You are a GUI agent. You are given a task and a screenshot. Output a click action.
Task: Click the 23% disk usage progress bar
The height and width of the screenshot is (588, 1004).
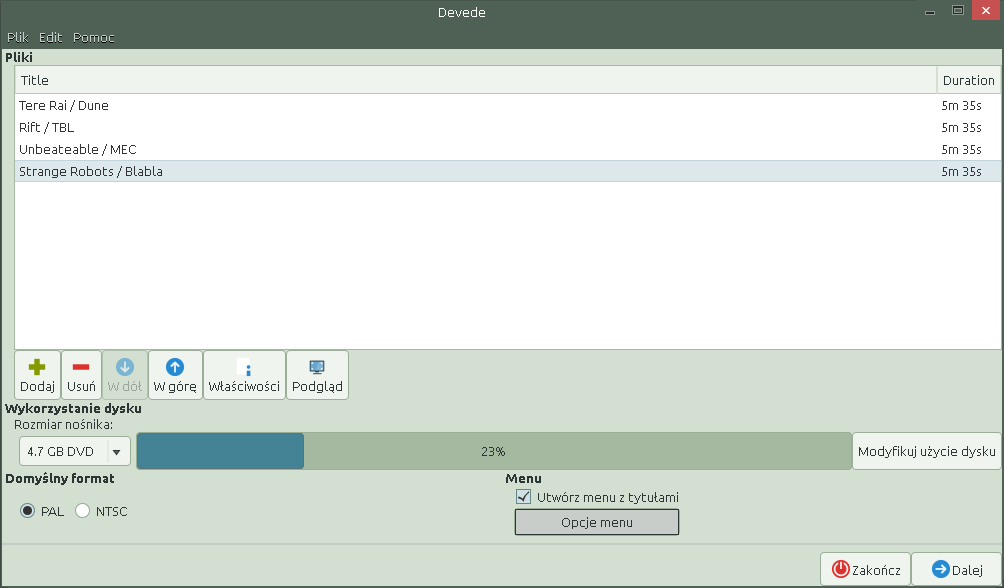[x=494, y=452]
